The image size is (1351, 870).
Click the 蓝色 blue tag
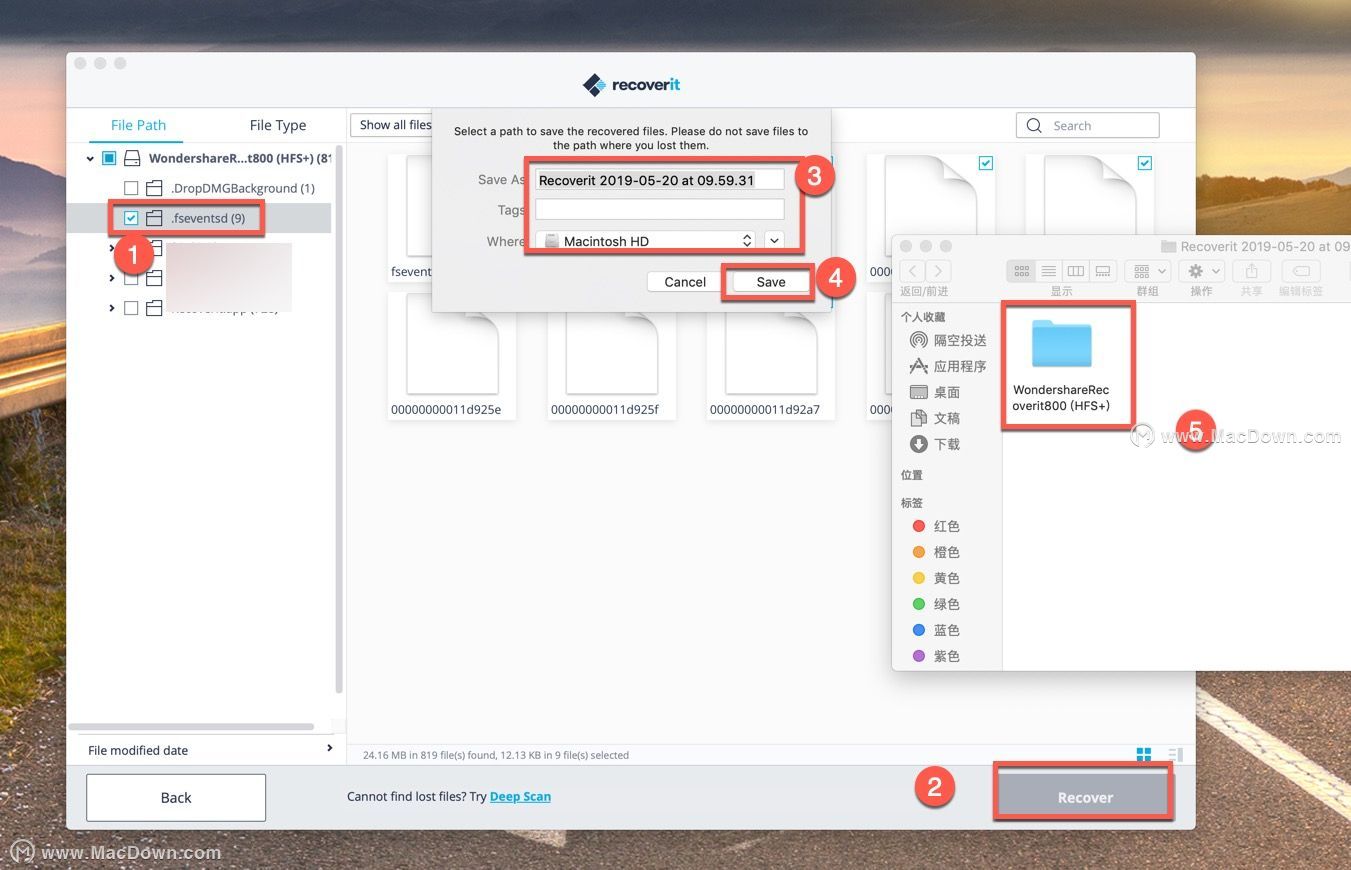tap(936, 630)
